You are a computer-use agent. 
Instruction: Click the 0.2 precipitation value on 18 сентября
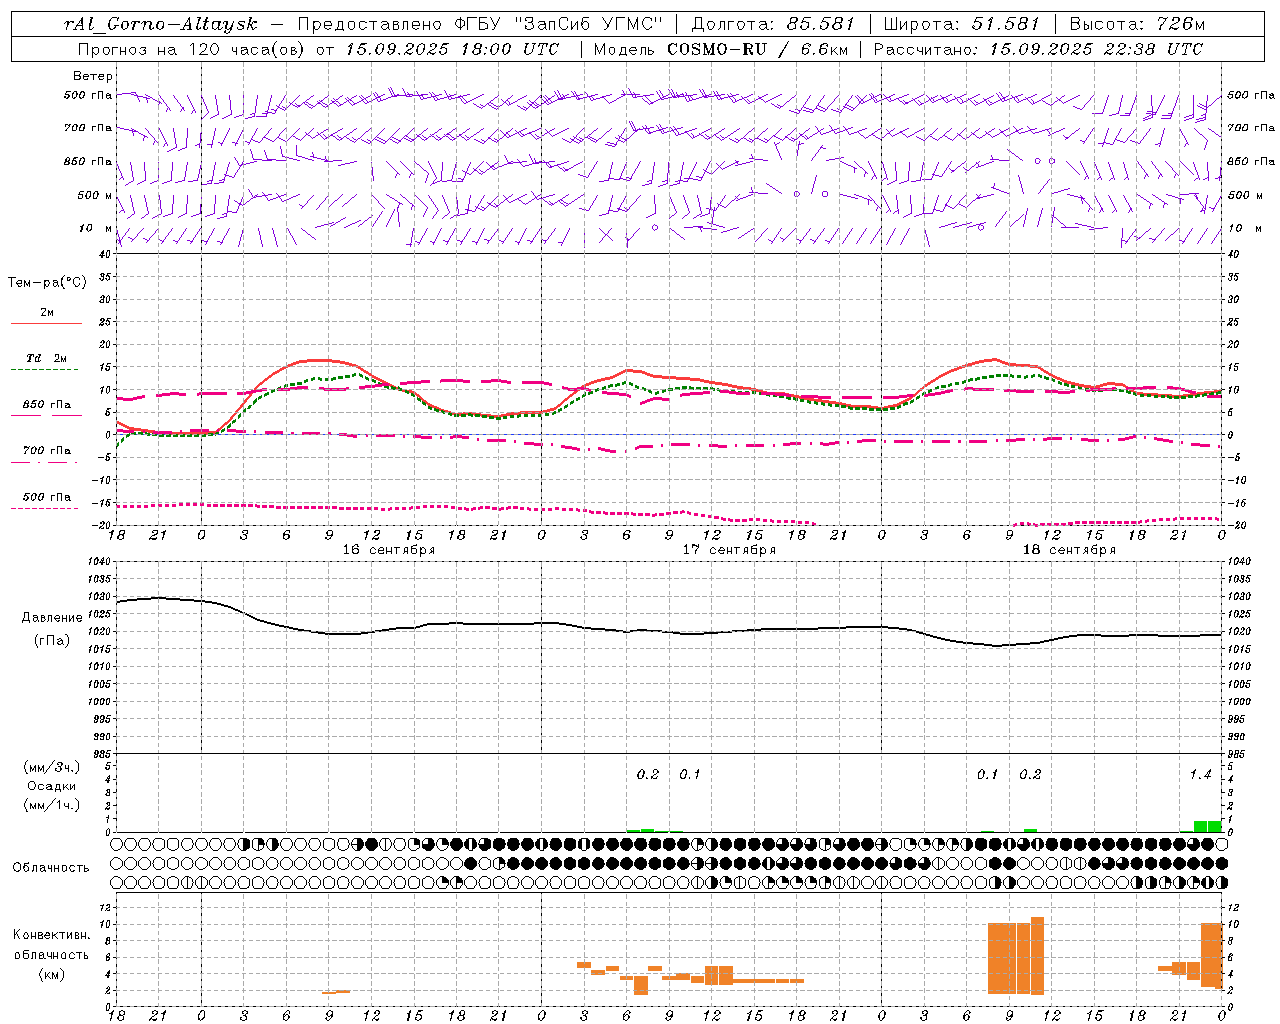[1030, 774]
